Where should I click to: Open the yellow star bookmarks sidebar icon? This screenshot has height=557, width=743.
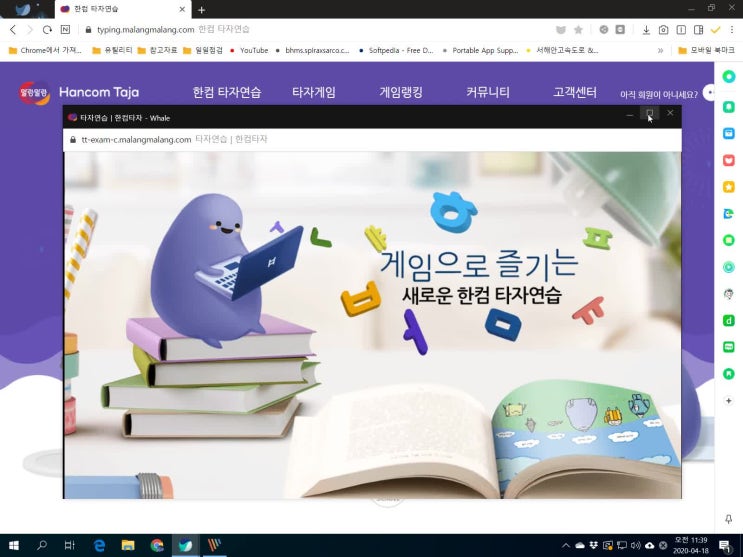tap(729, 187)
